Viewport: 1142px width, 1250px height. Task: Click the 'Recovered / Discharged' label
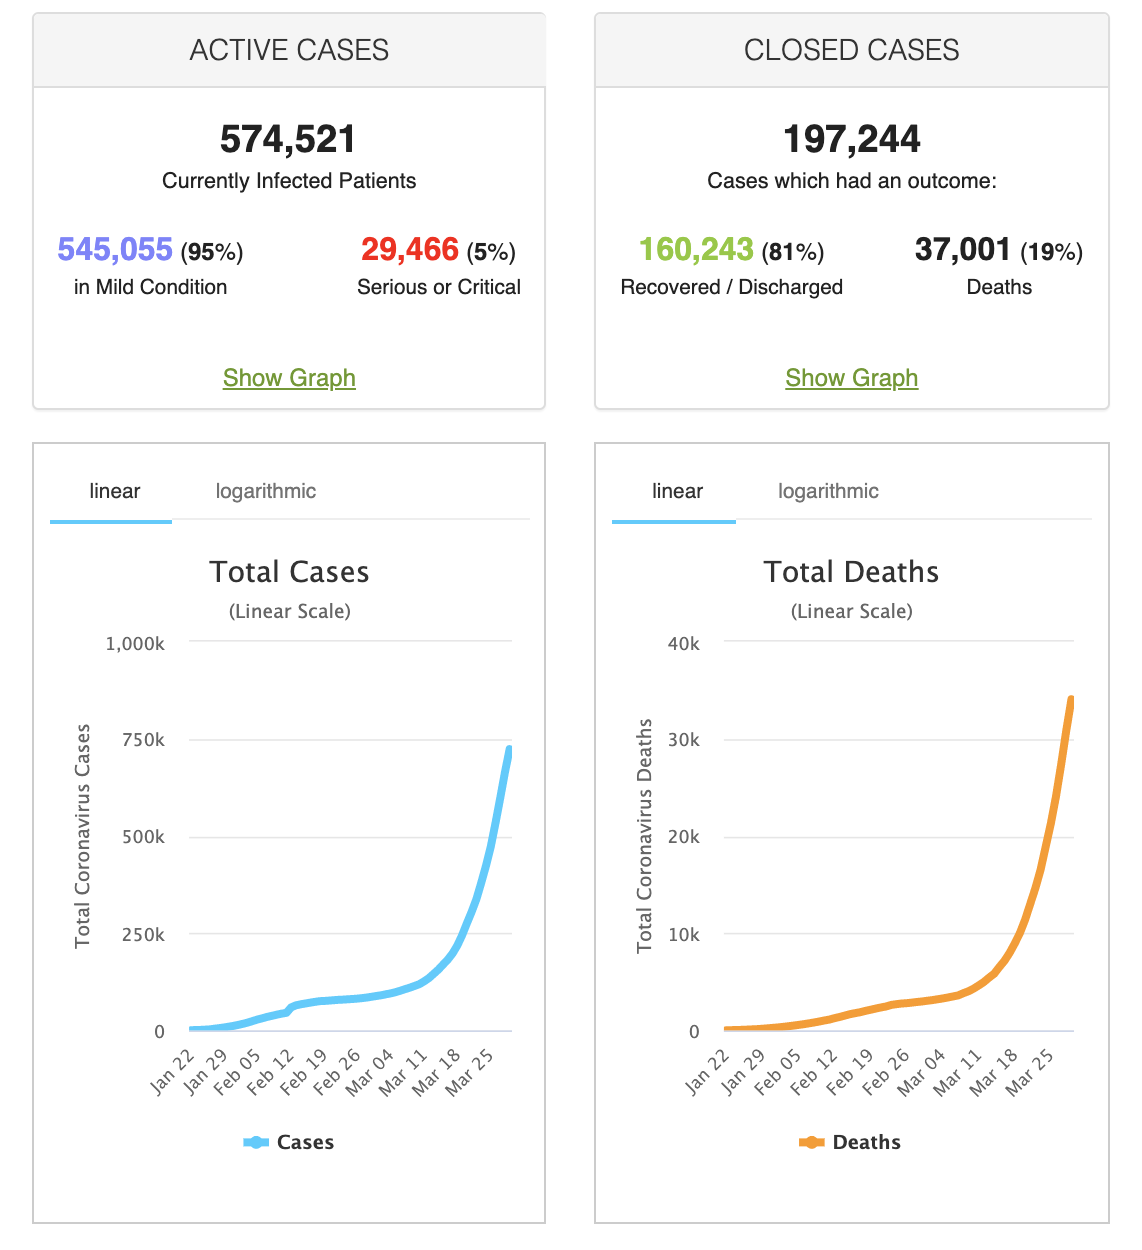[732, 287]
